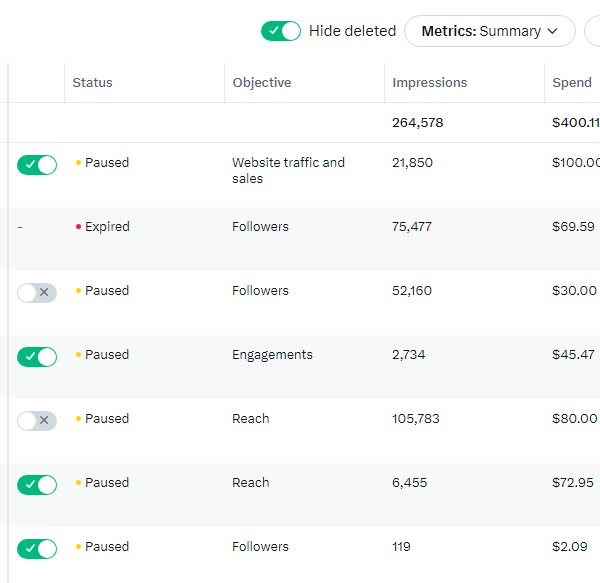Click the $45.47 spend cell
This screenshot has width=600, height=583.
[x=573, y=355]
